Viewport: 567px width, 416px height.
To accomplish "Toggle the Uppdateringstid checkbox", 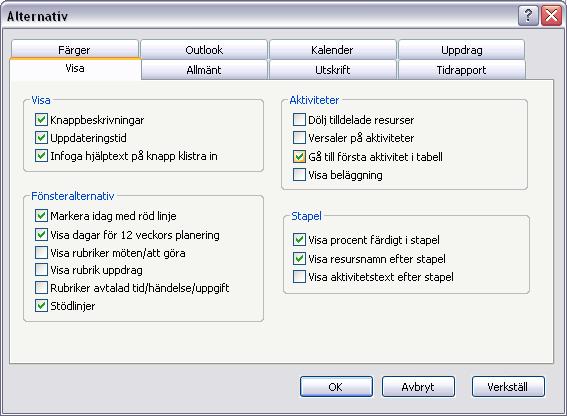I will (x=41, y=137).
